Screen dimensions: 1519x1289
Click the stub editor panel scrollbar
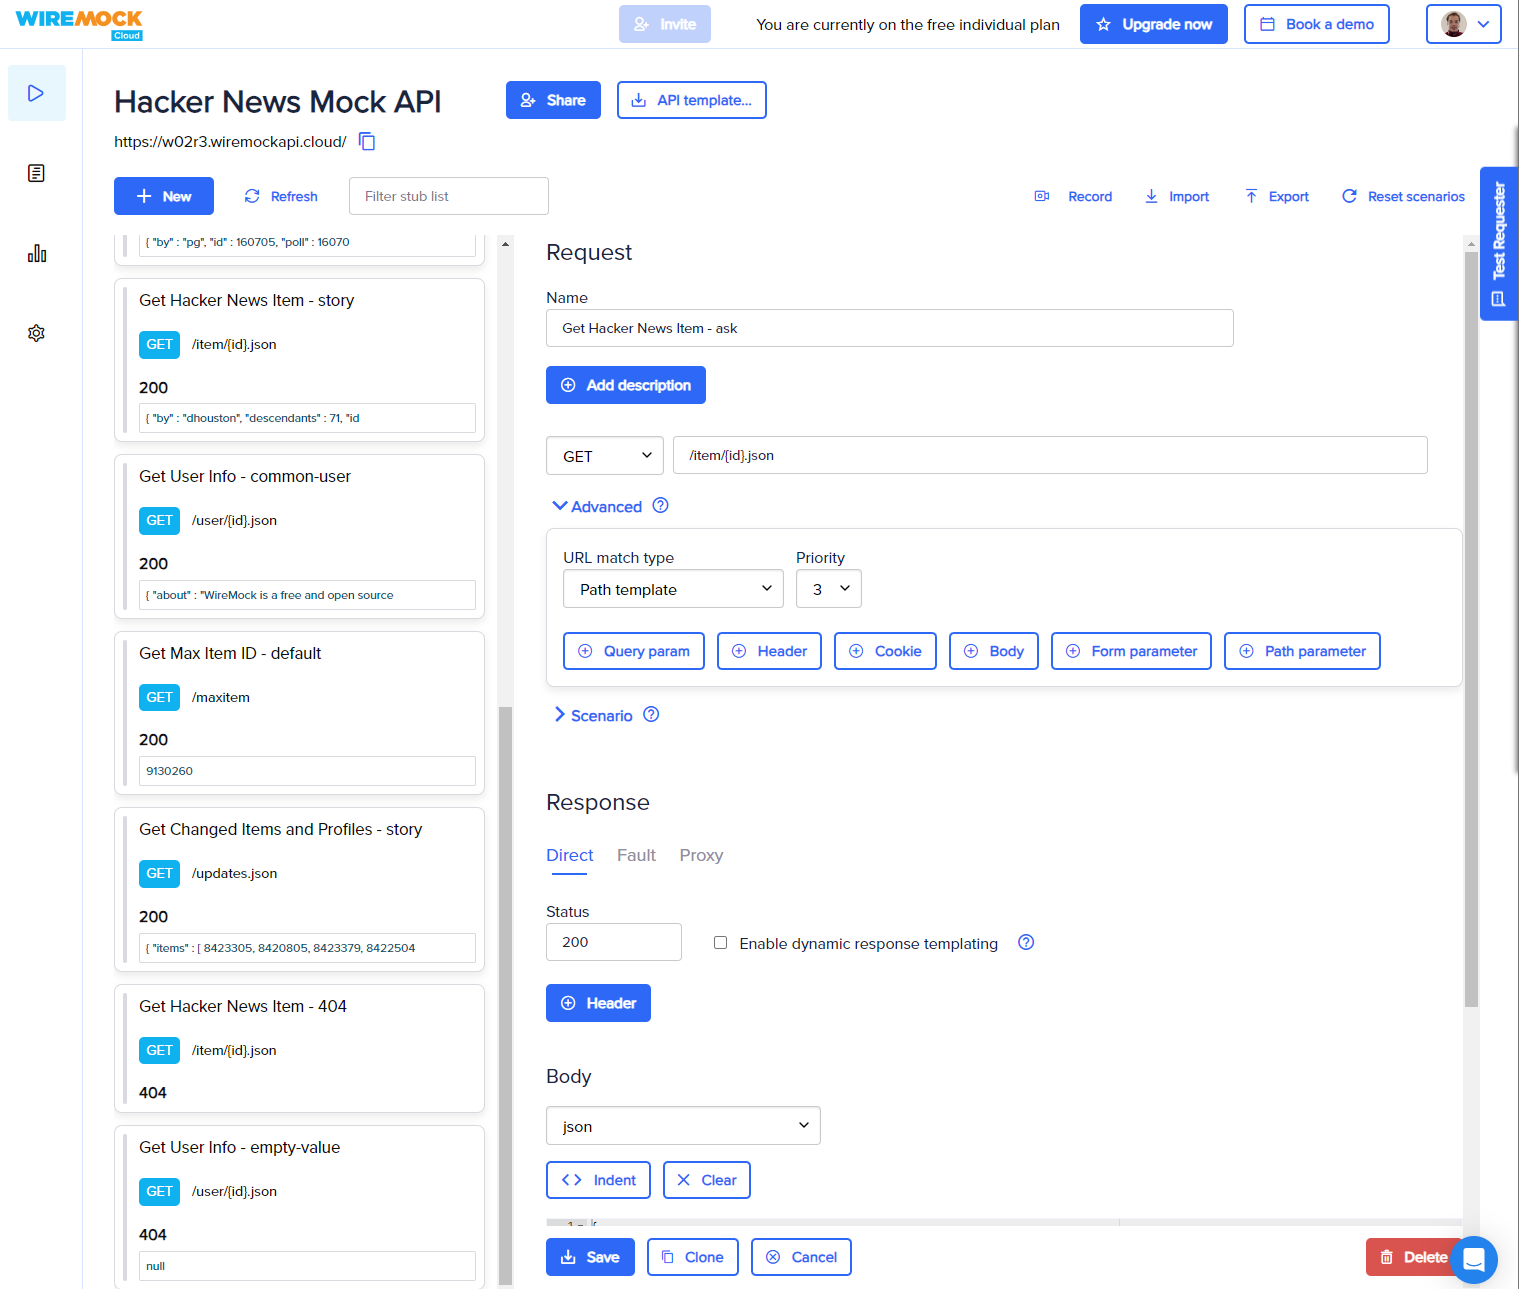(x=1471, y=629)
